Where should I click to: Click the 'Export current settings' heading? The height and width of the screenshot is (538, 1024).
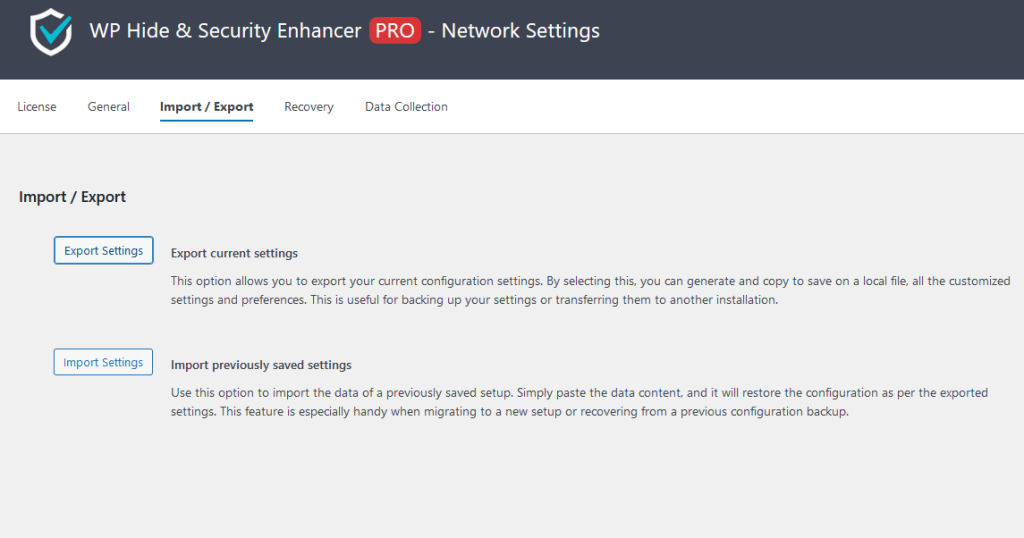[x=234, y=254]
